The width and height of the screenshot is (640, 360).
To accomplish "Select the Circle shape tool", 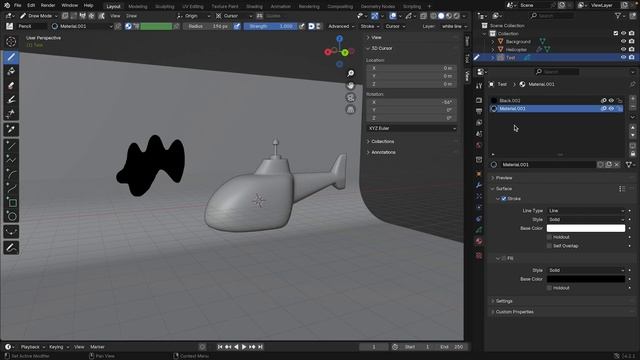I will point(11,216).
